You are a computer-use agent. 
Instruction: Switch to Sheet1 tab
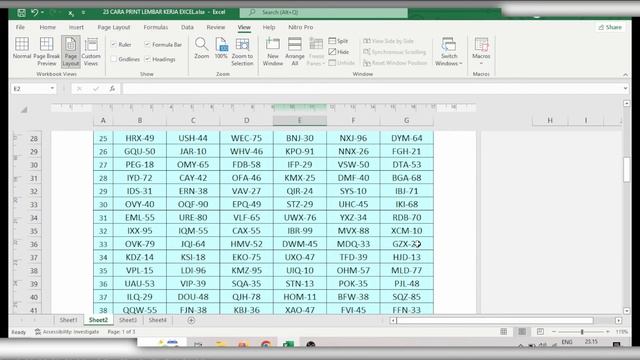pos(68,320)
